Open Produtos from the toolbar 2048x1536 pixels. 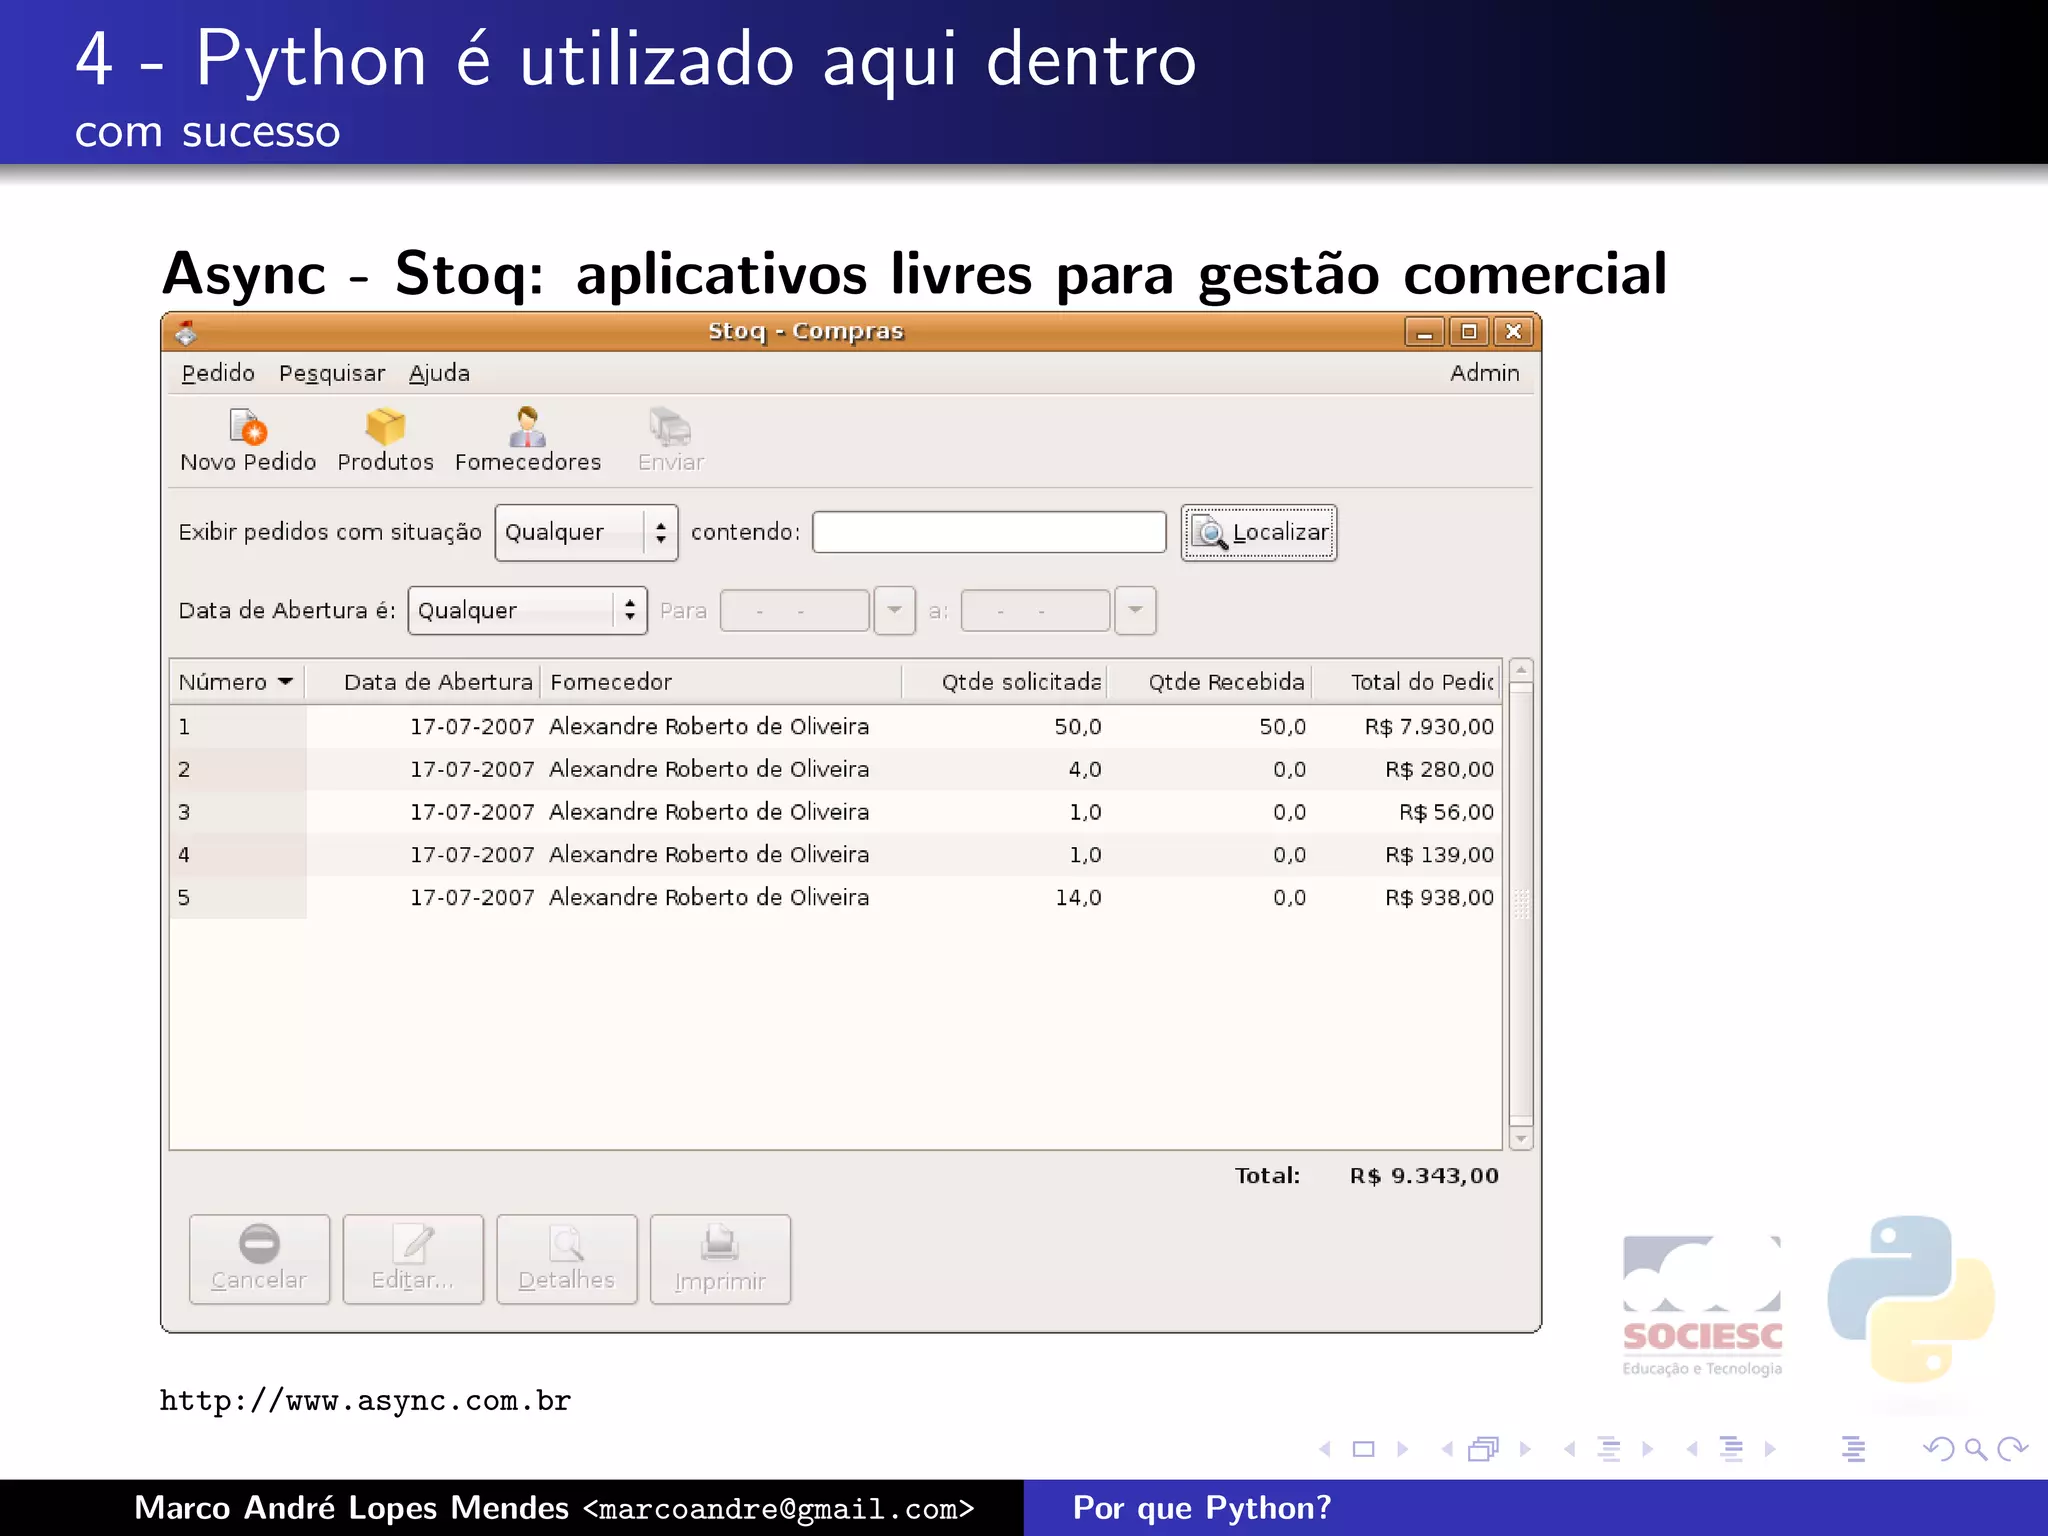(x=385, y=440)
